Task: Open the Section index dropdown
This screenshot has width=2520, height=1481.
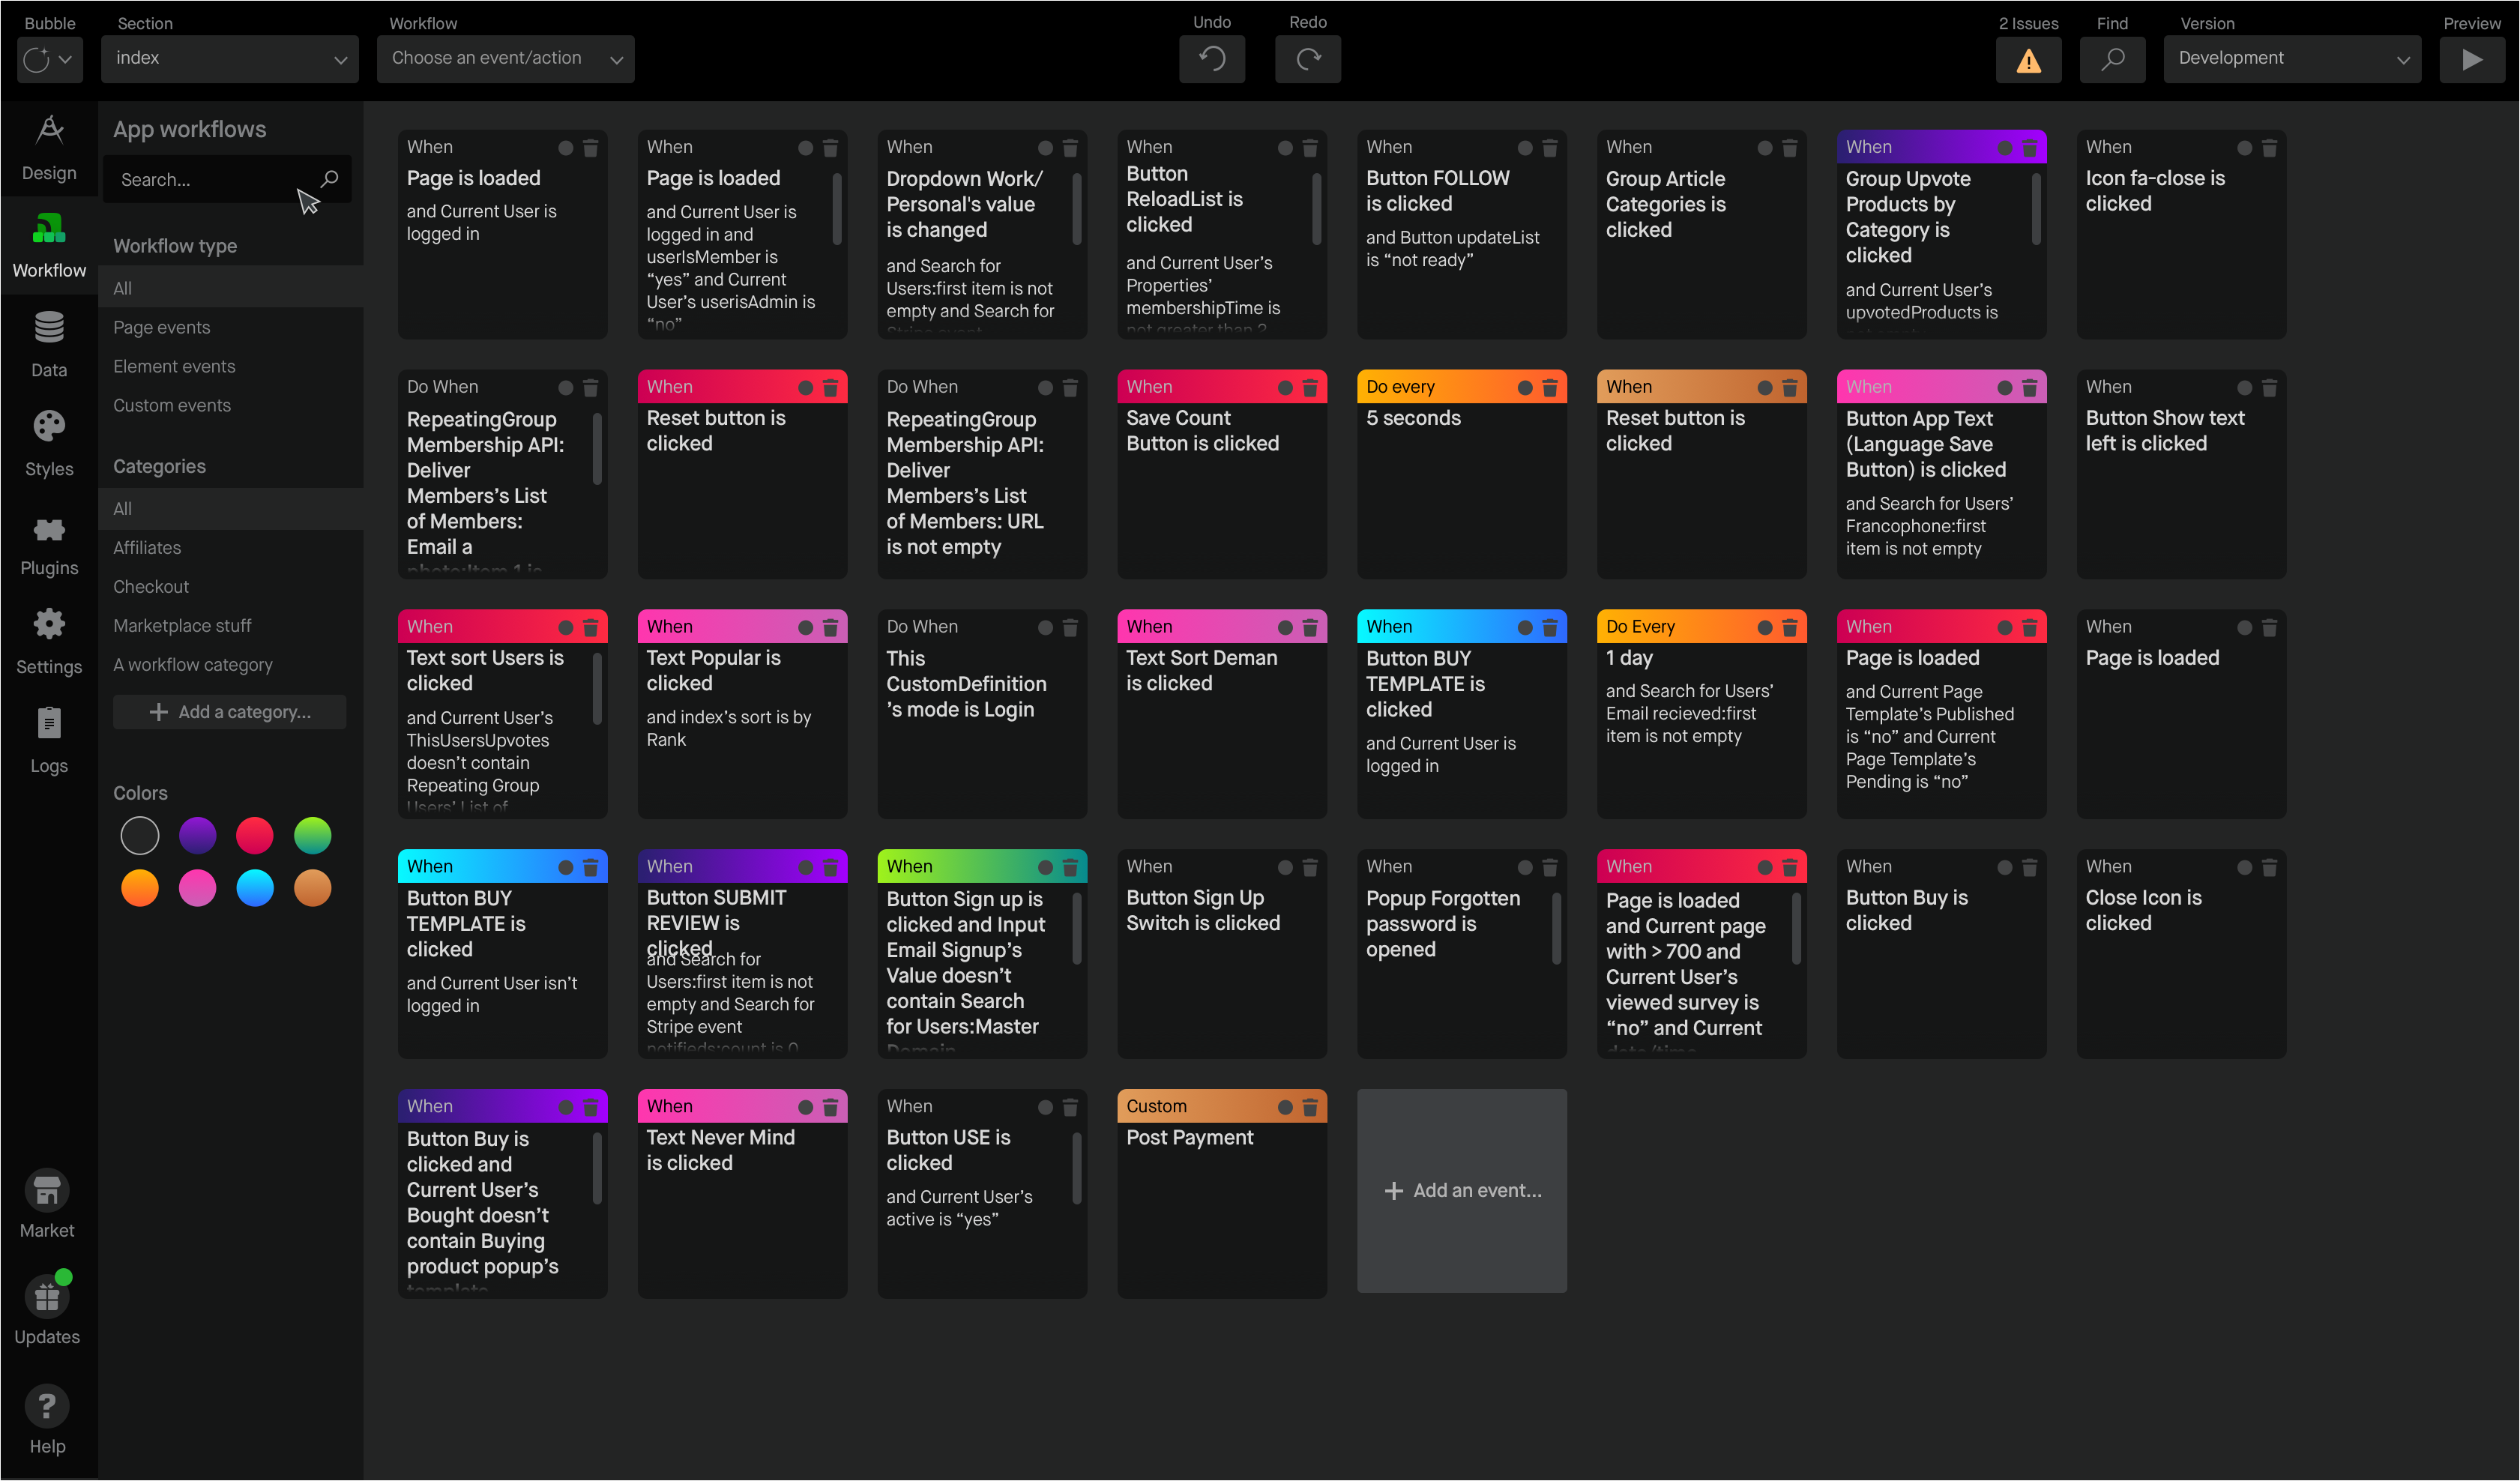Action: (229, 58)
